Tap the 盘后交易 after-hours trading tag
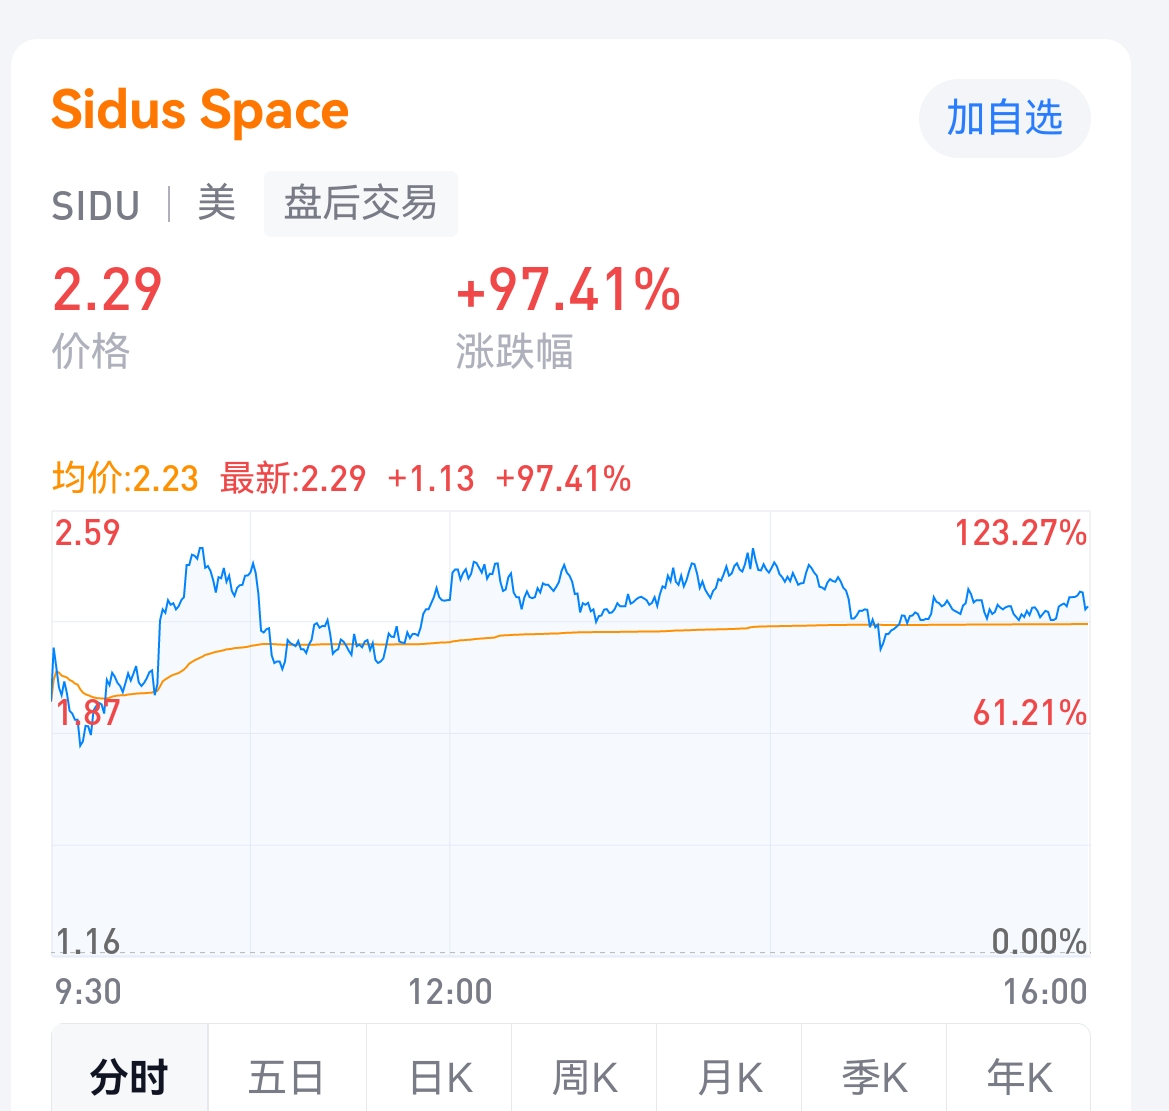This screenshot has height=1111, width=1169. coord(360,204)
